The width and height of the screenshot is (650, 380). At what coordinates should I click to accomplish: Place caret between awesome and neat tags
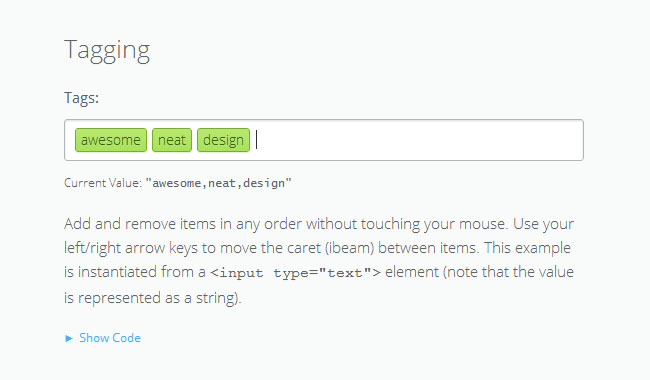pyautogui.click(x=150, y=140)
